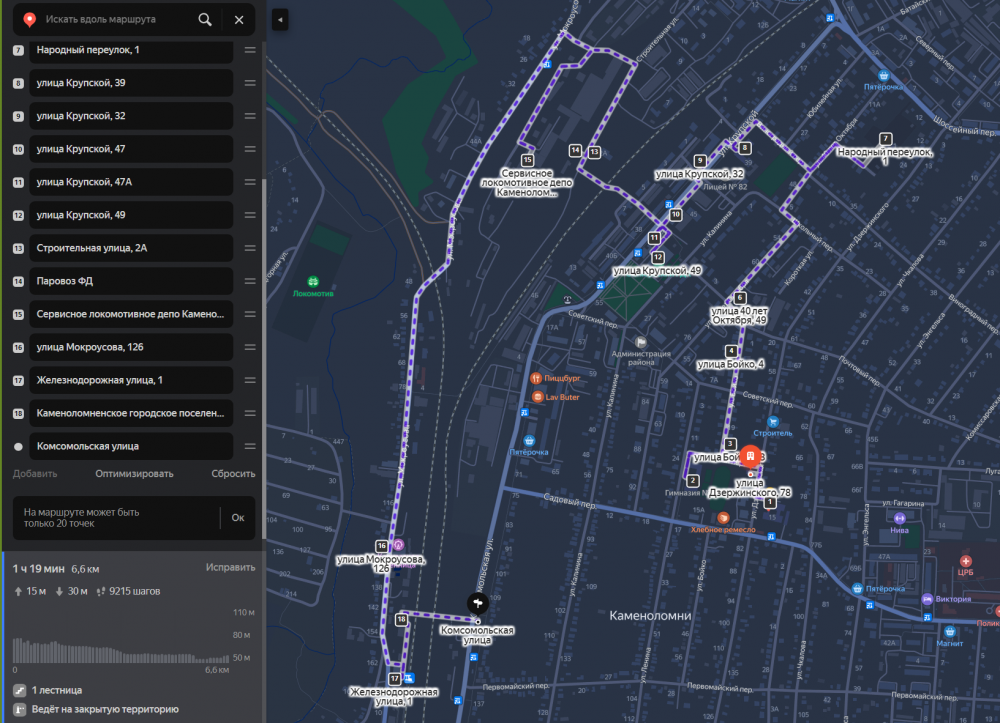Click 'Оптимизировать' to optimize the route
This screenshot has height=723, width=1000.
point(135,474)
